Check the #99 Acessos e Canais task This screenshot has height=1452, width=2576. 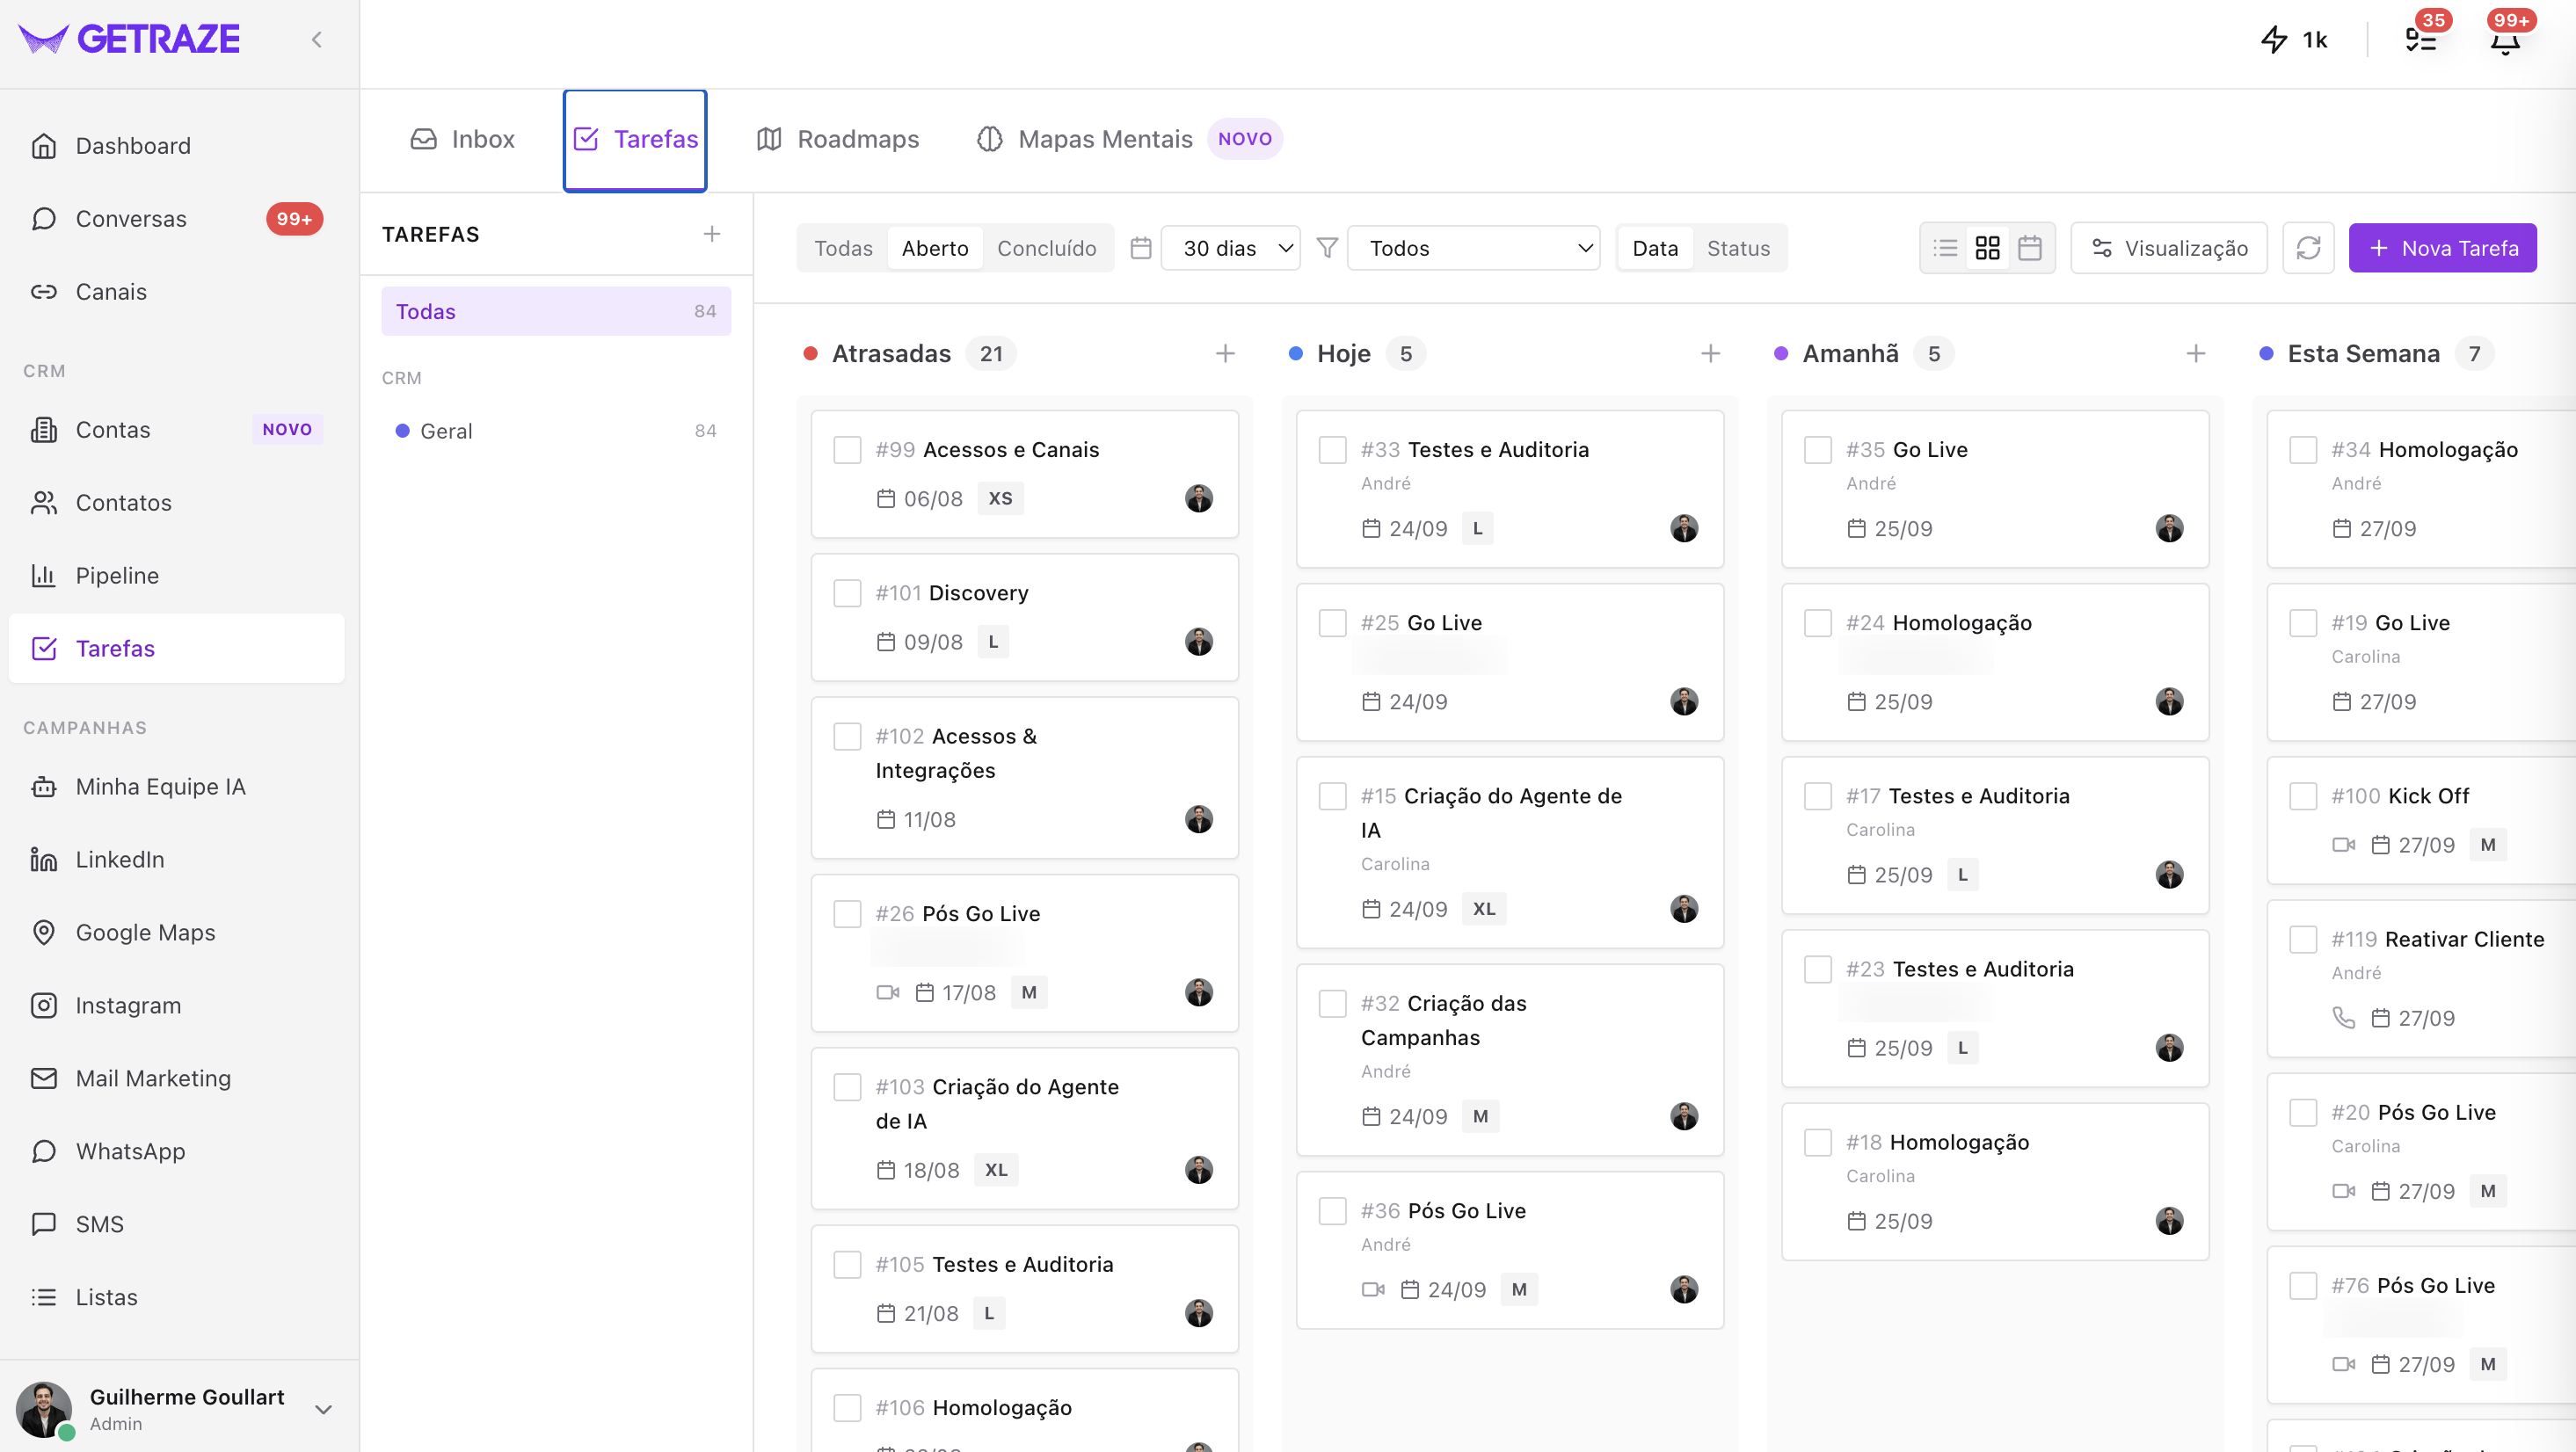tap(847, 450)
